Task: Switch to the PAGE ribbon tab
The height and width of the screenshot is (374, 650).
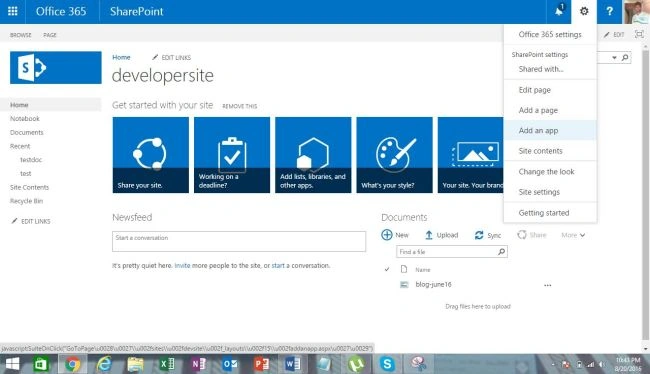Action: pyautogui.click(x=50, y=35)
